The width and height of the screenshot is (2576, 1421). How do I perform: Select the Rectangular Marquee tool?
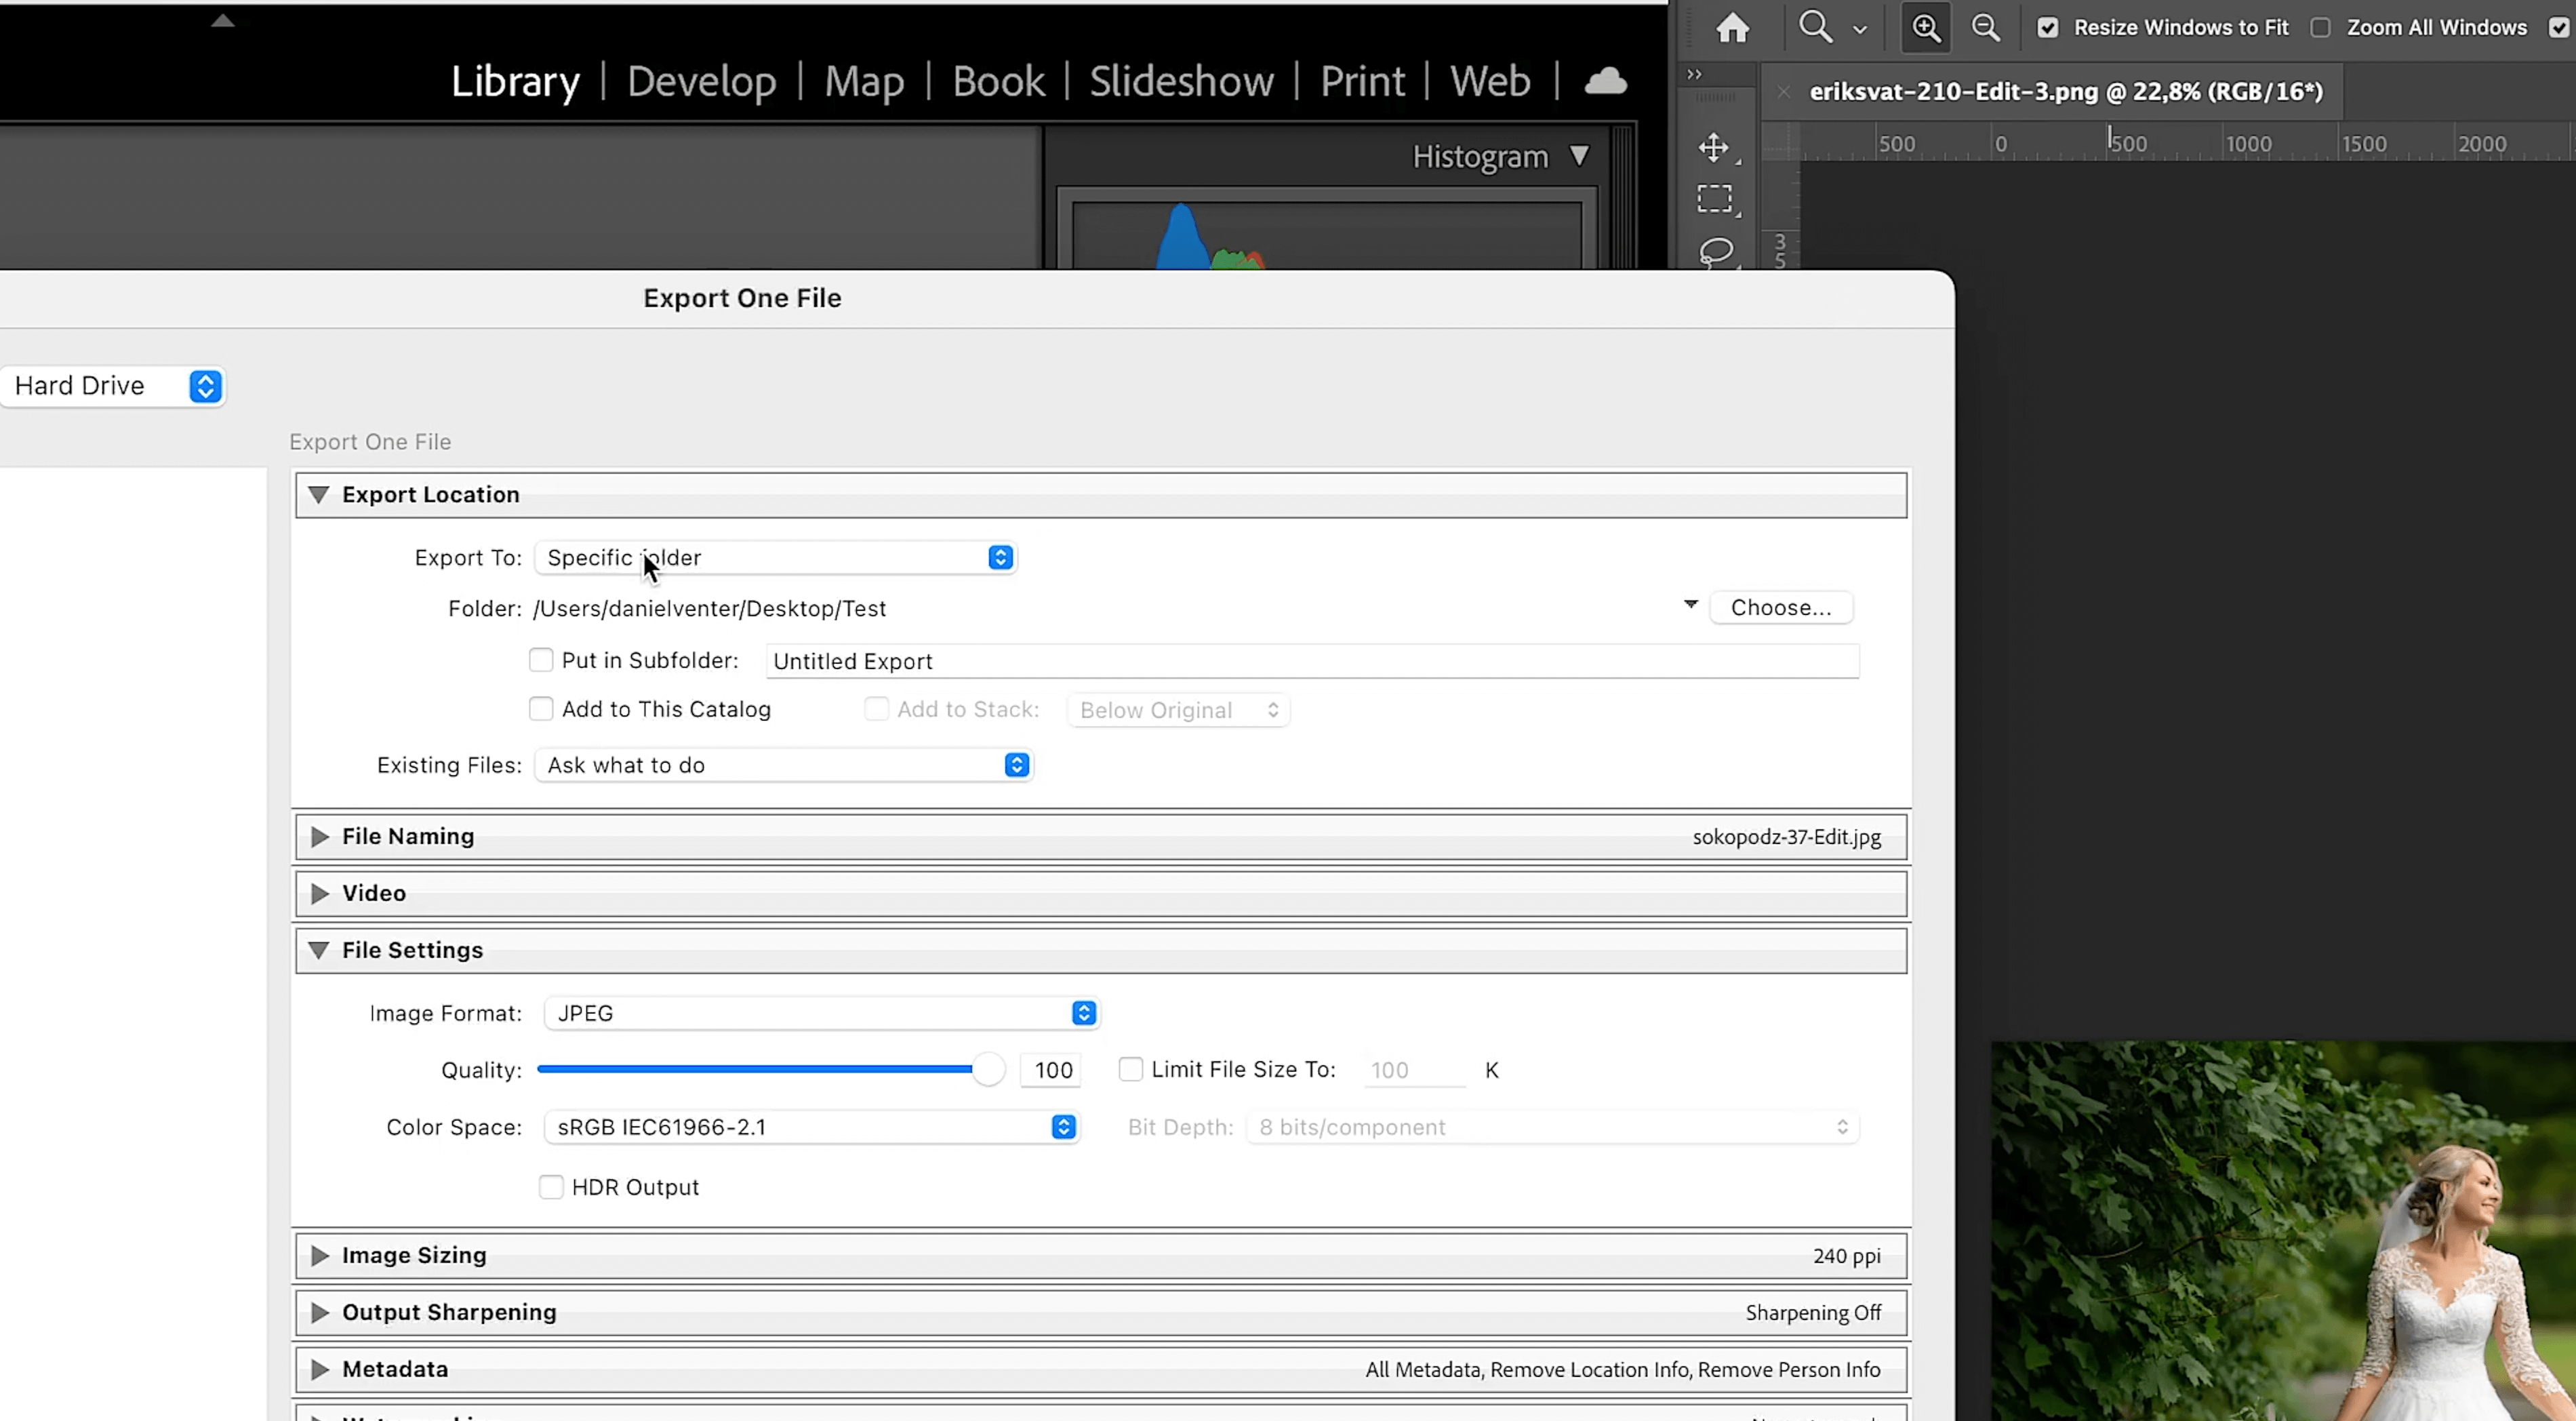[x=1716, y=198]
